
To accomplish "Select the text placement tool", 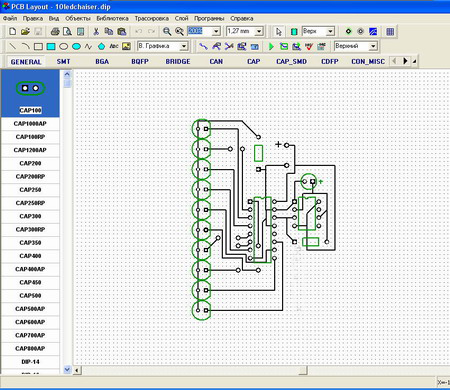I will (114, 46).
